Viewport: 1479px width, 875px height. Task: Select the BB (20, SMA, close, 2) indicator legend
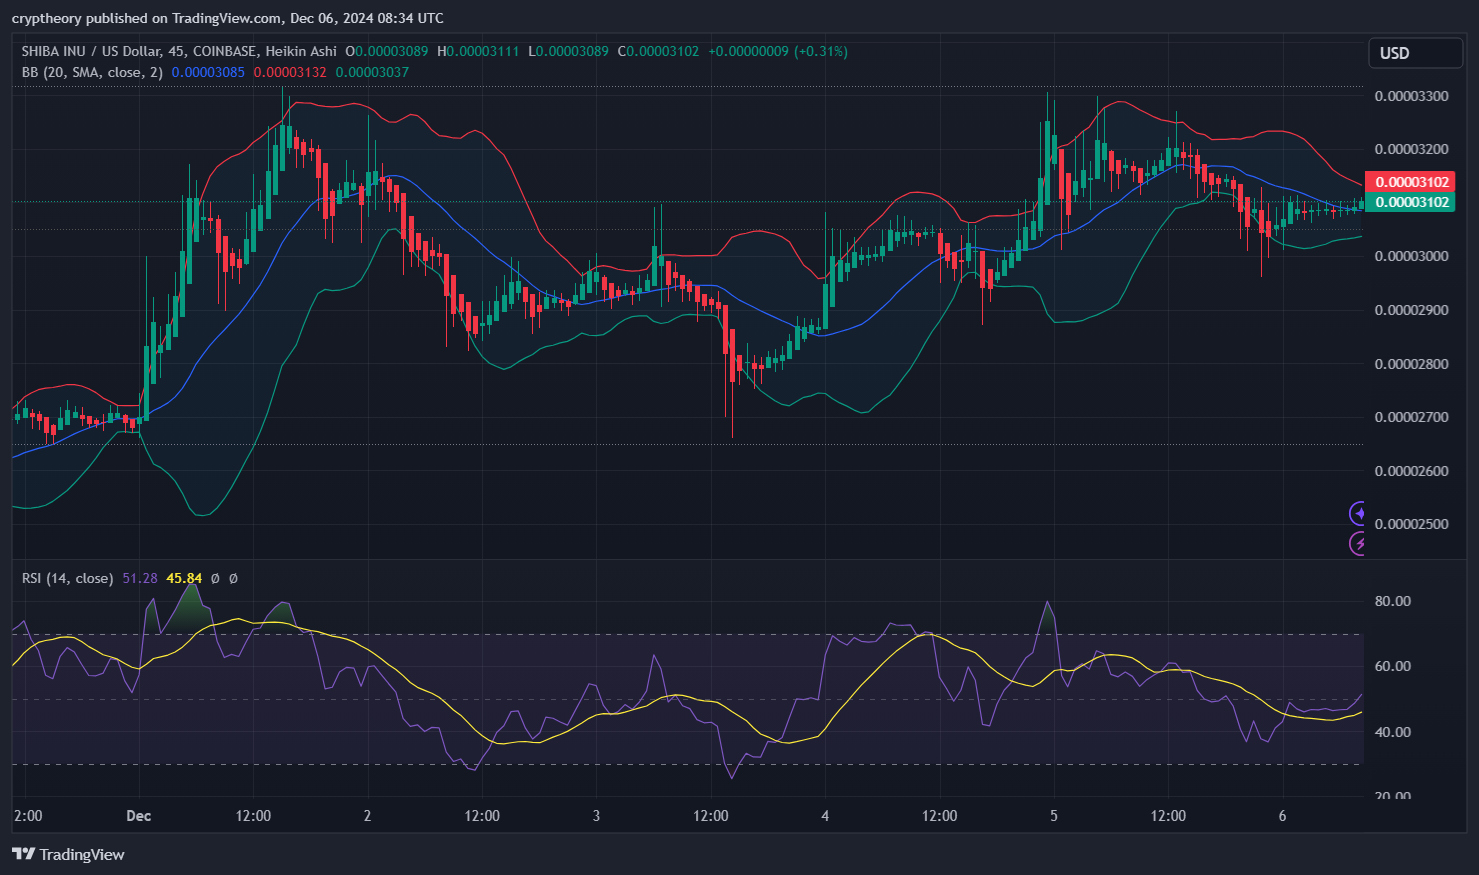click(92, 72)
